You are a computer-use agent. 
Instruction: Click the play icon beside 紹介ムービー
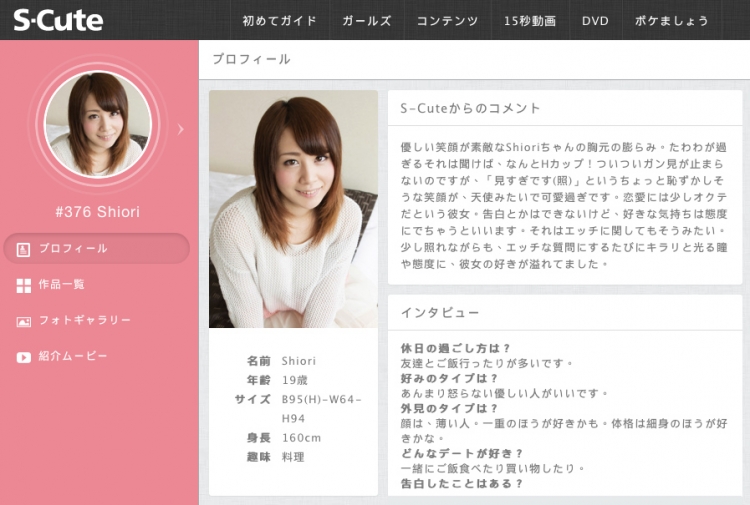(24, 357)
